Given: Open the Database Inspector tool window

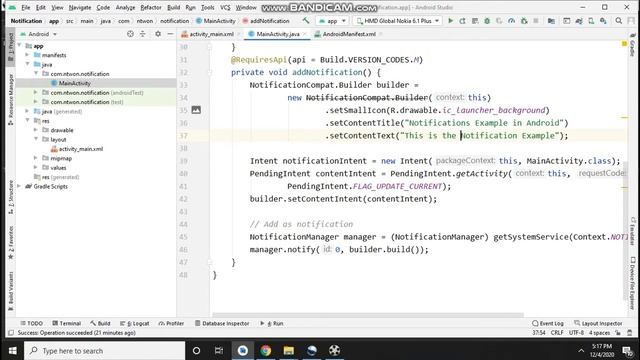Looking at the screenshot, I should pos(222,323).
